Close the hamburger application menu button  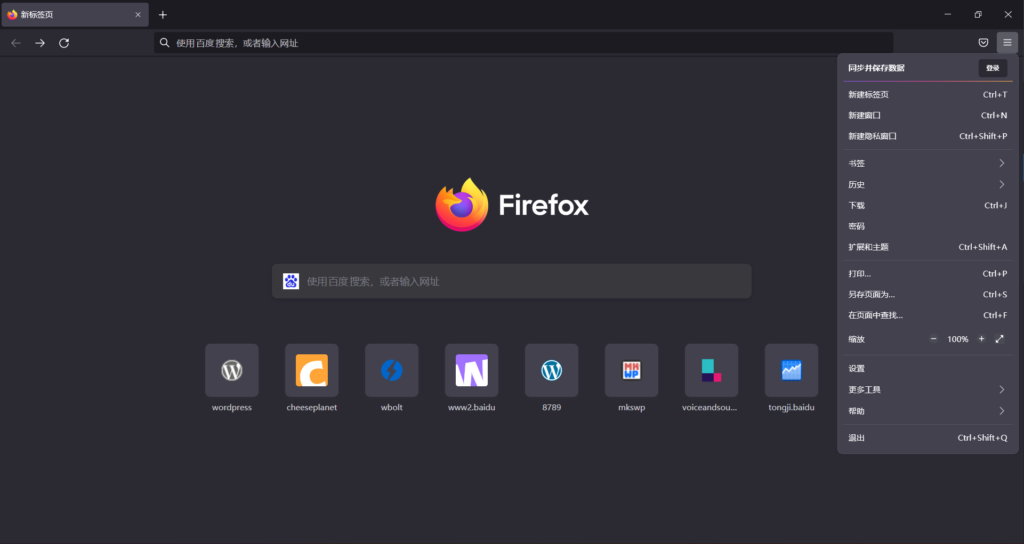click(x=1007, y=42)
